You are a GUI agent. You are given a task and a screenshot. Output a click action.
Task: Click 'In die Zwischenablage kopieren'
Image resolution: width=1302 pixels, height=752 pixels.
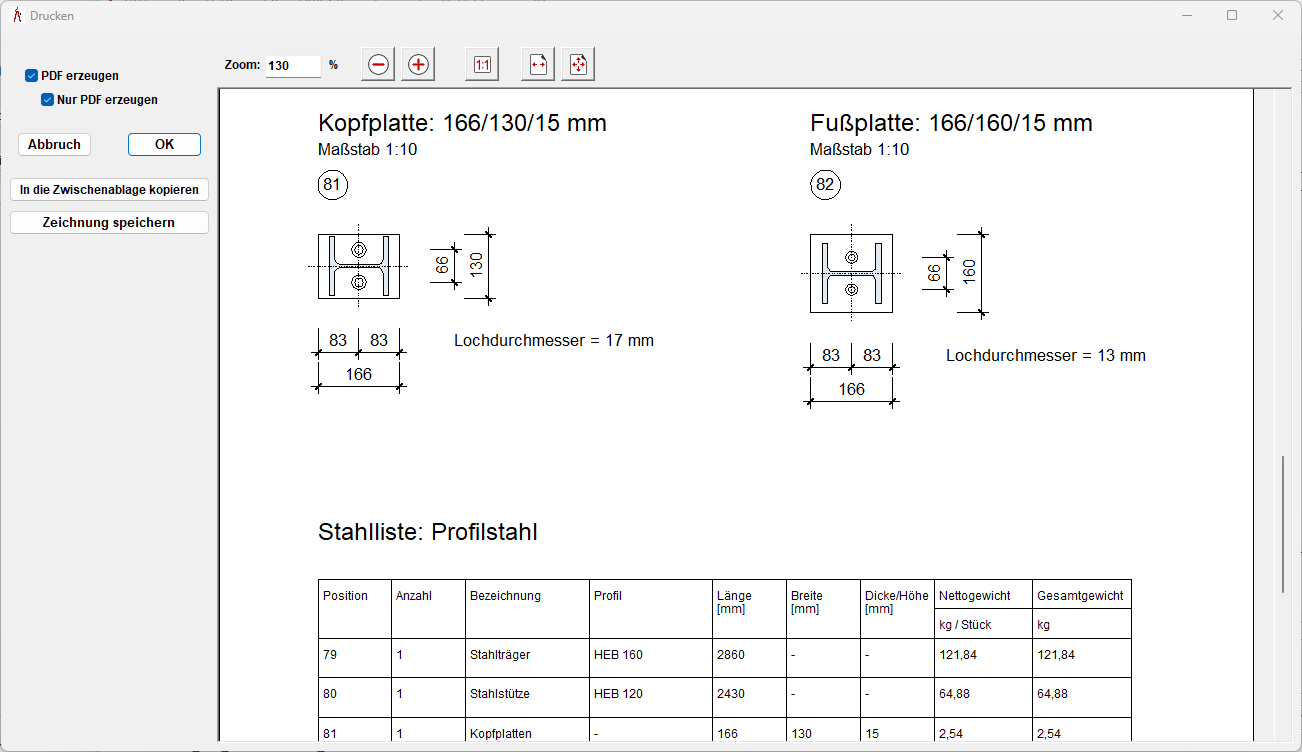tap(109, 190)
